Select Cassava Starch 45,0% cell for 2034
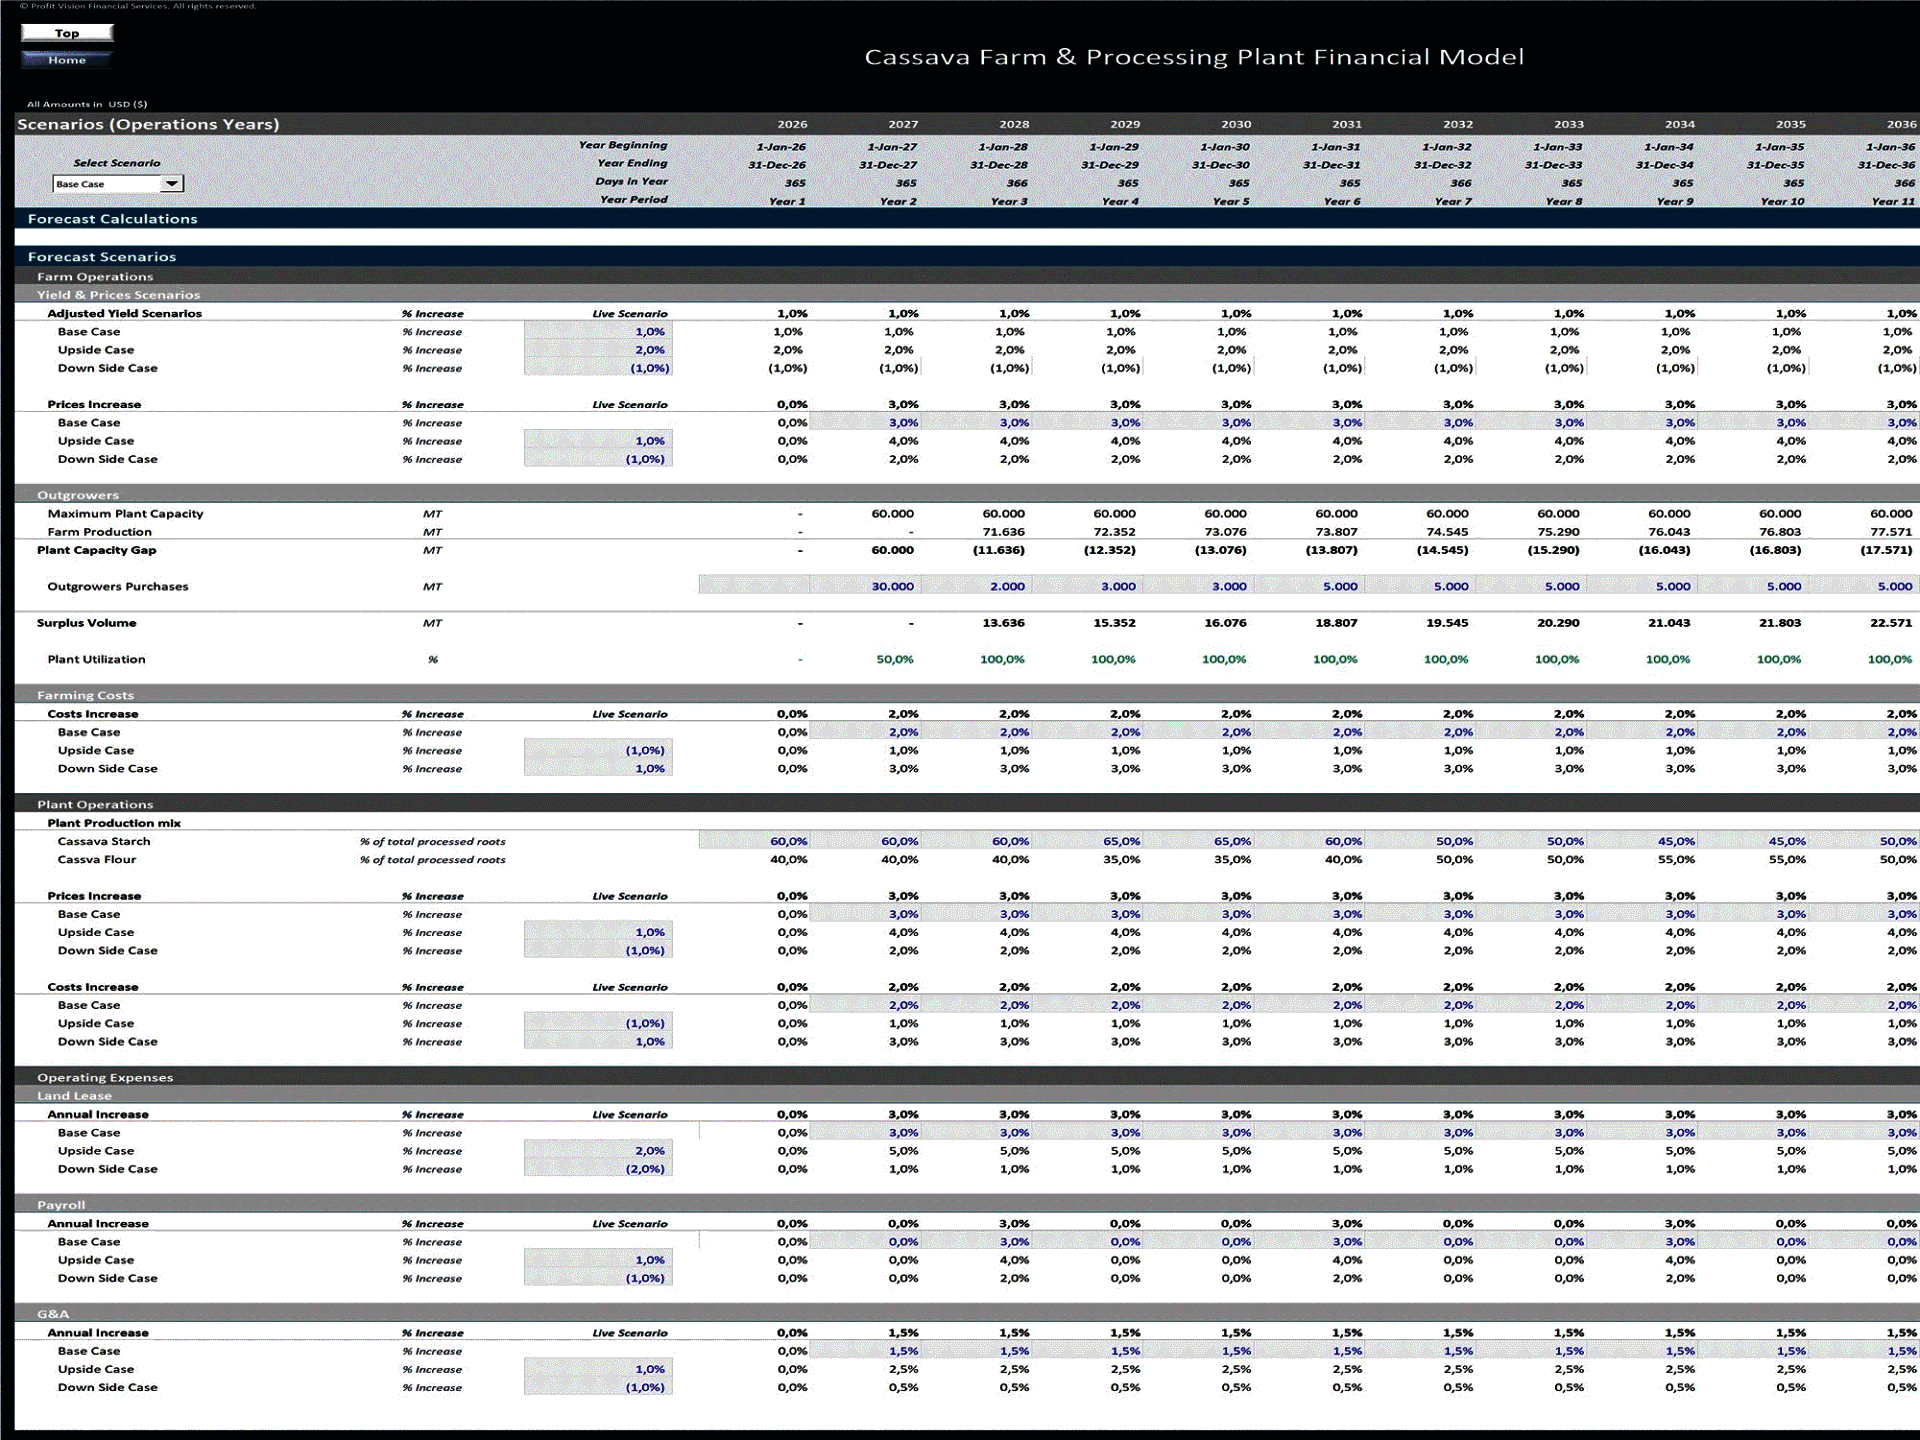 click(1642, 842)
